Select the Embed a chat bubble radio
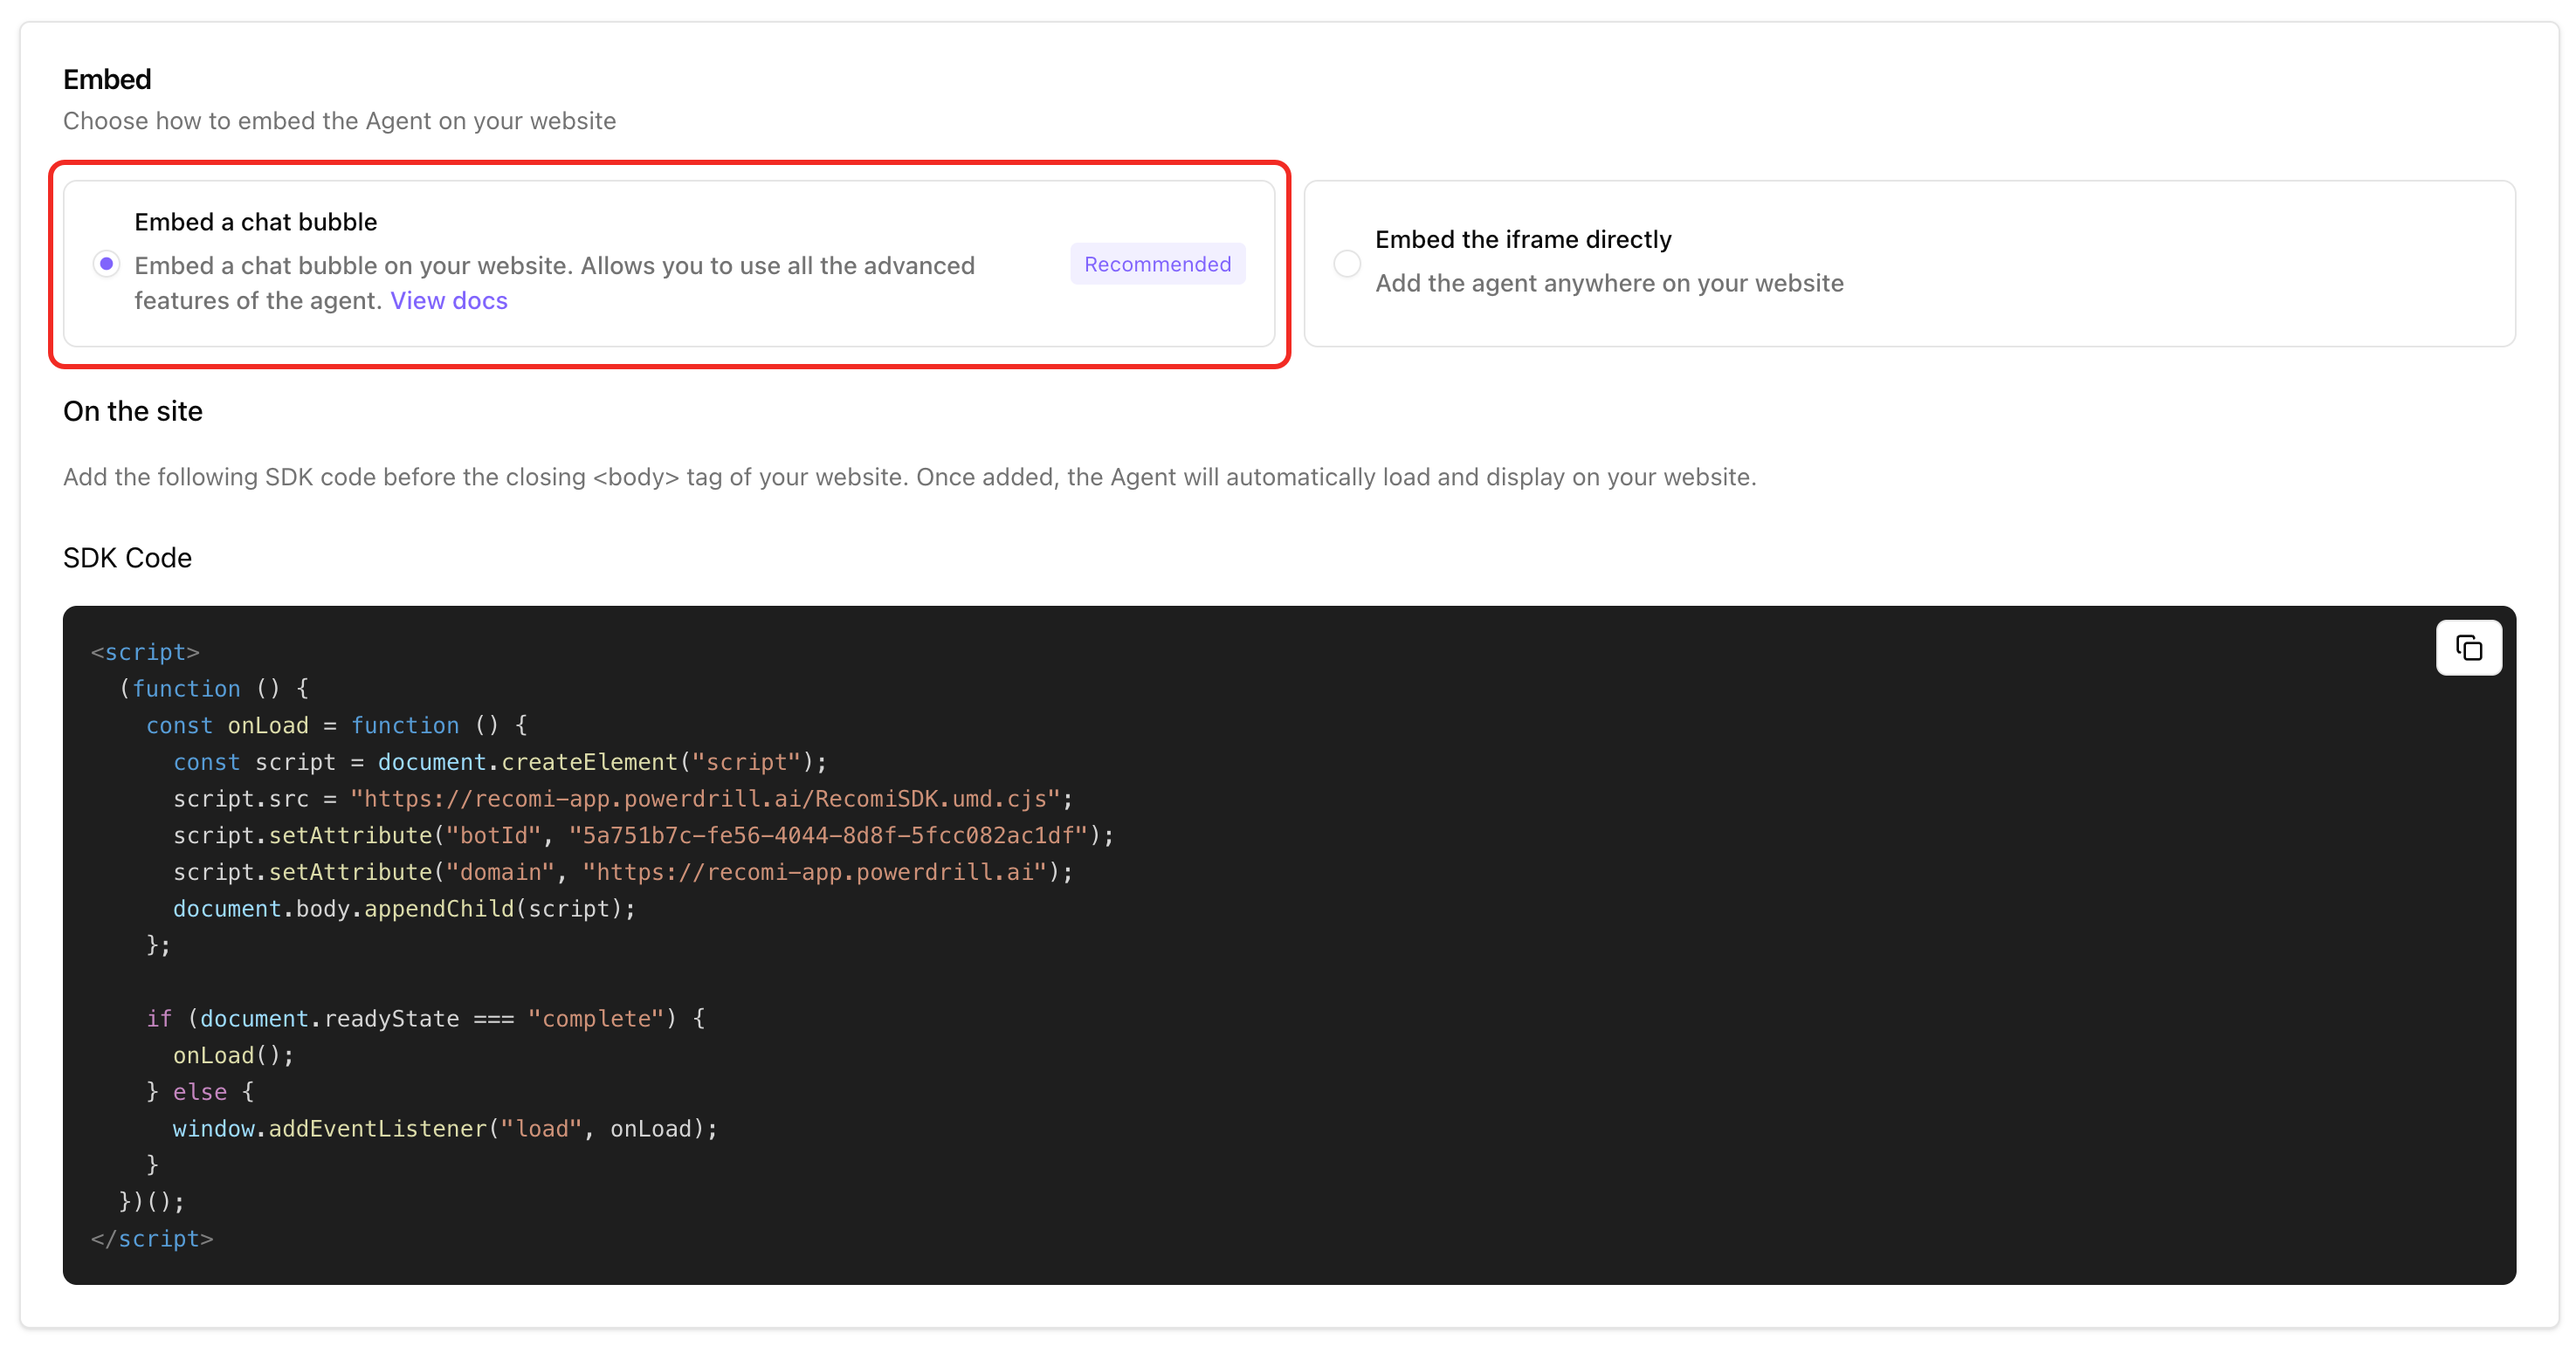Image resolution: width=2576 pixels, height=1360 pixels. 106,264
